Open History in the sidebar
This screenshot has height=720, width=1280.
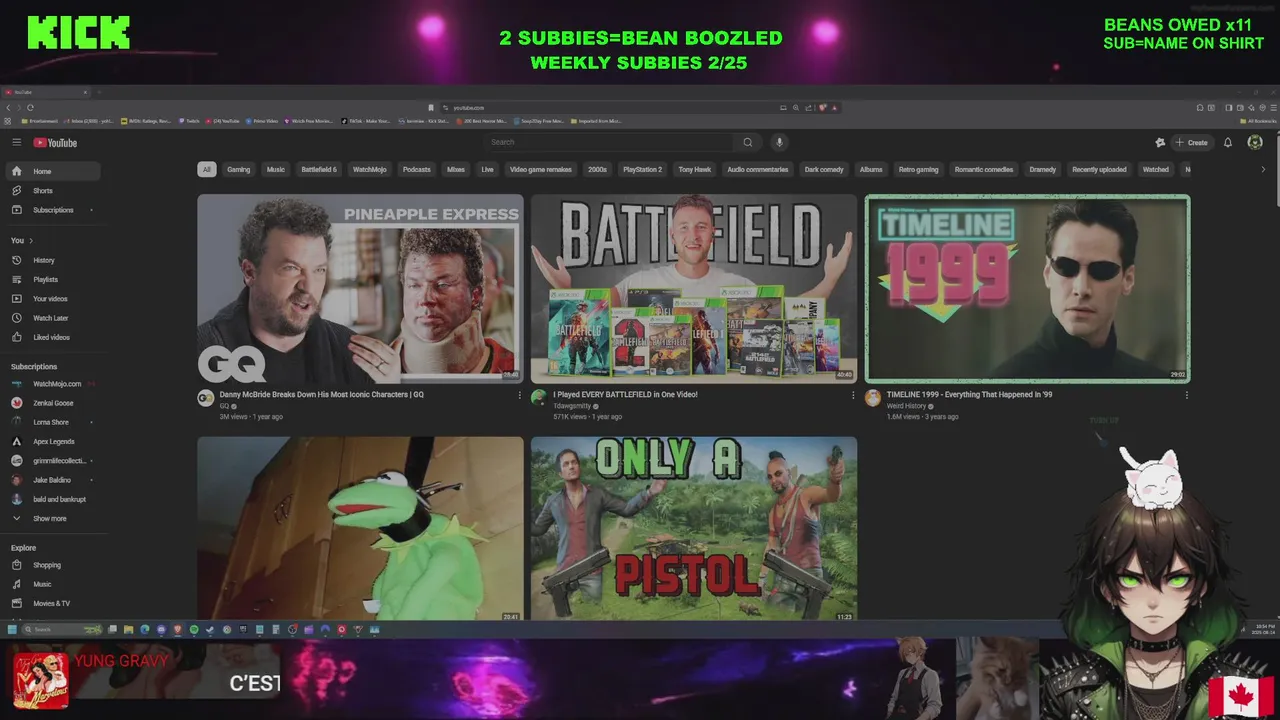pos(52,260)
